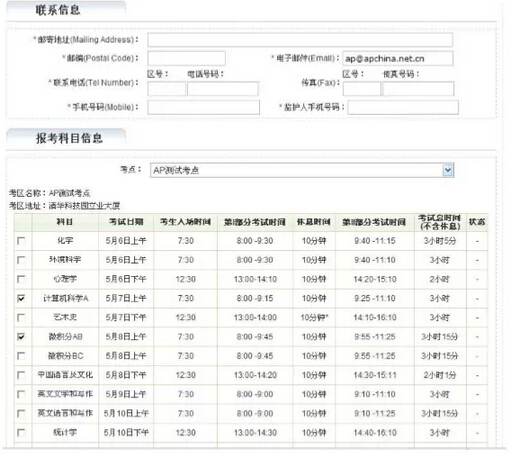
Task: Uncheck the 微积分AB subject checkbox
Action: [x=21, y=337]
